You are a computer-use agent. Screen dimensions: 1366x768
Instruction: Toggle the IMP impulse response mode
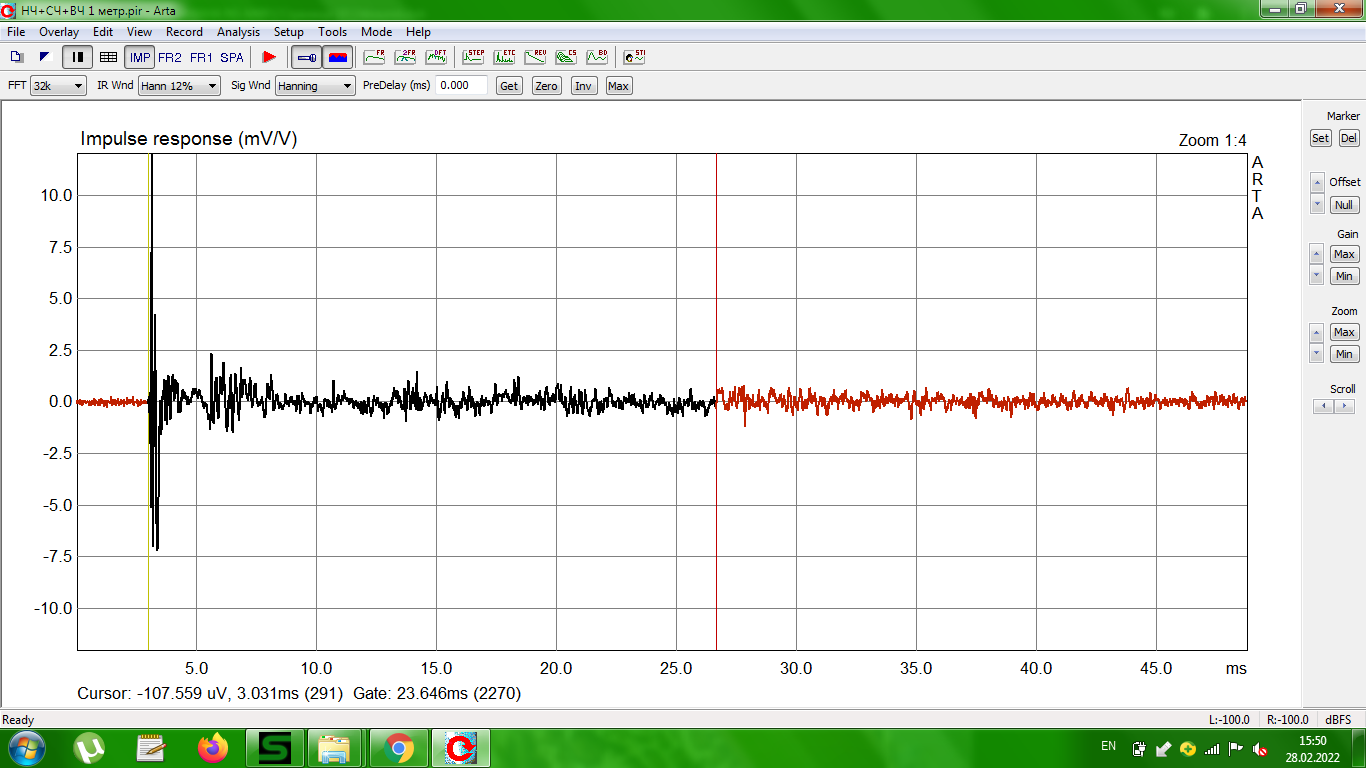click(x=139, y=57)
